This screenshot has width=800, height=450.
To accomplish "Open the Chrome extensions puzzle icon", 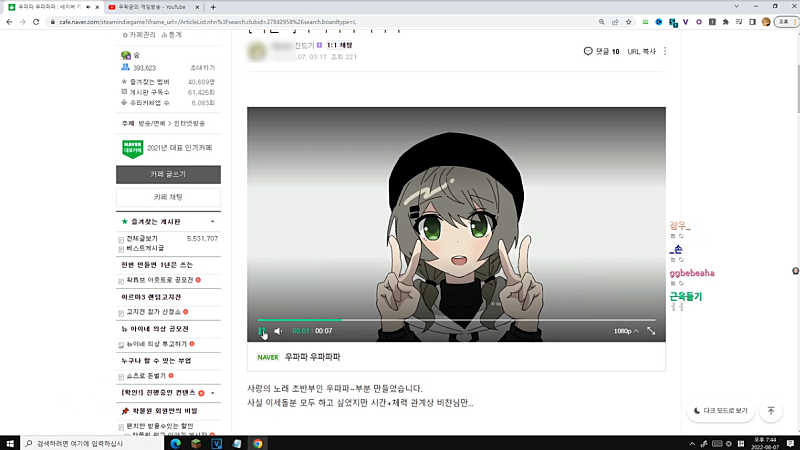I will pyautogui.click(x=726, y=22).
